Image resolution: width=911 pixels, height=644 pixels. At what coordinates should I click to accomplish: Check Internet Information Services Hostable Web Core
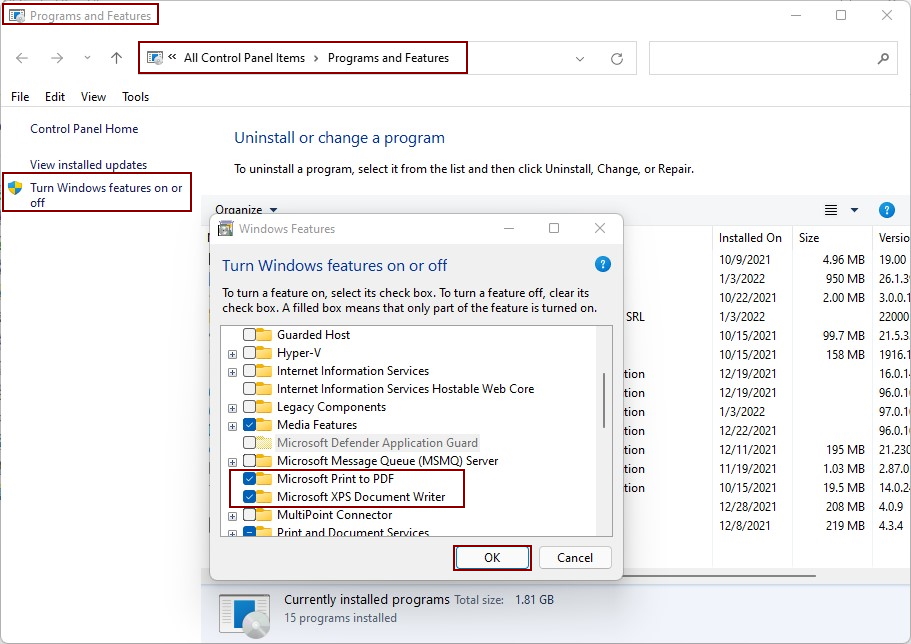click(x=249, y=389)
